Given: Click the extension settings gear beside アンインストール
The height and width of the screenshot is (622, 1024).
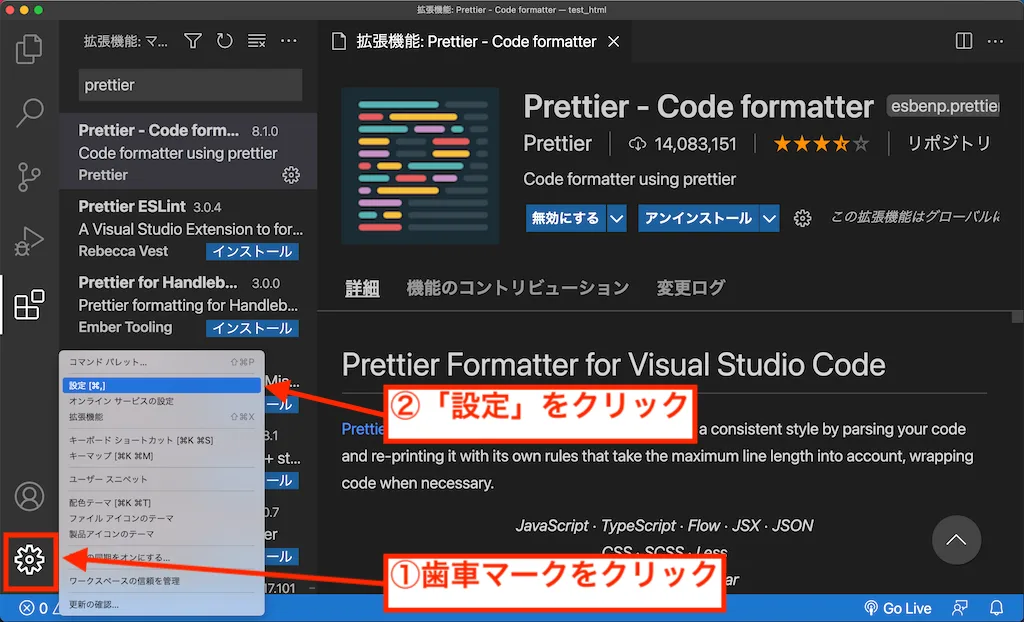Looking at the screenshot, I should (803, 218).
